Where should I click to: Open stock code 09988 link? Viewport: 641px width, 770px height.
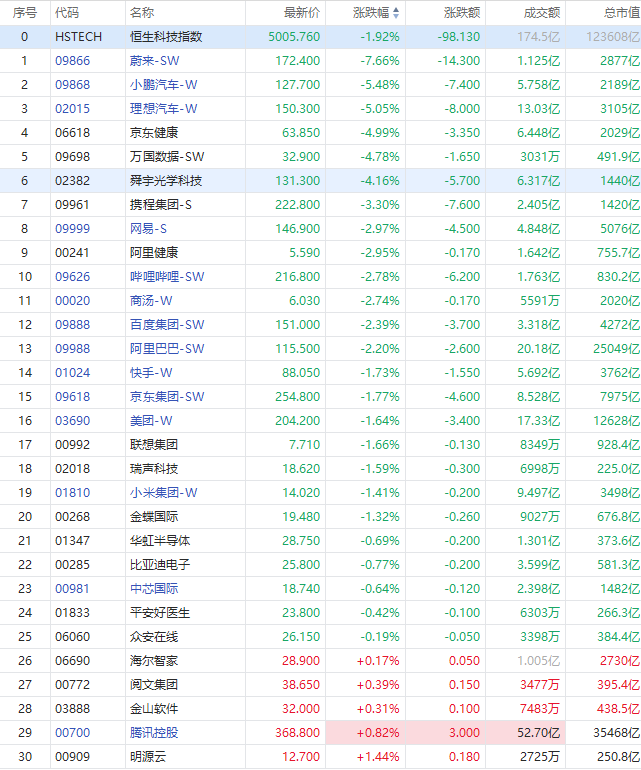(73, 349)
